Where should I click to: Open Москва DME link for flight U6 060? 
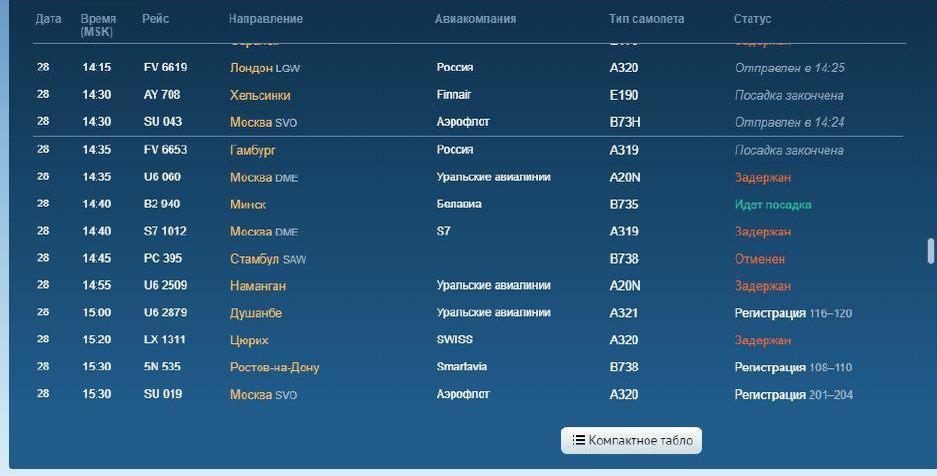pos(264,177)
